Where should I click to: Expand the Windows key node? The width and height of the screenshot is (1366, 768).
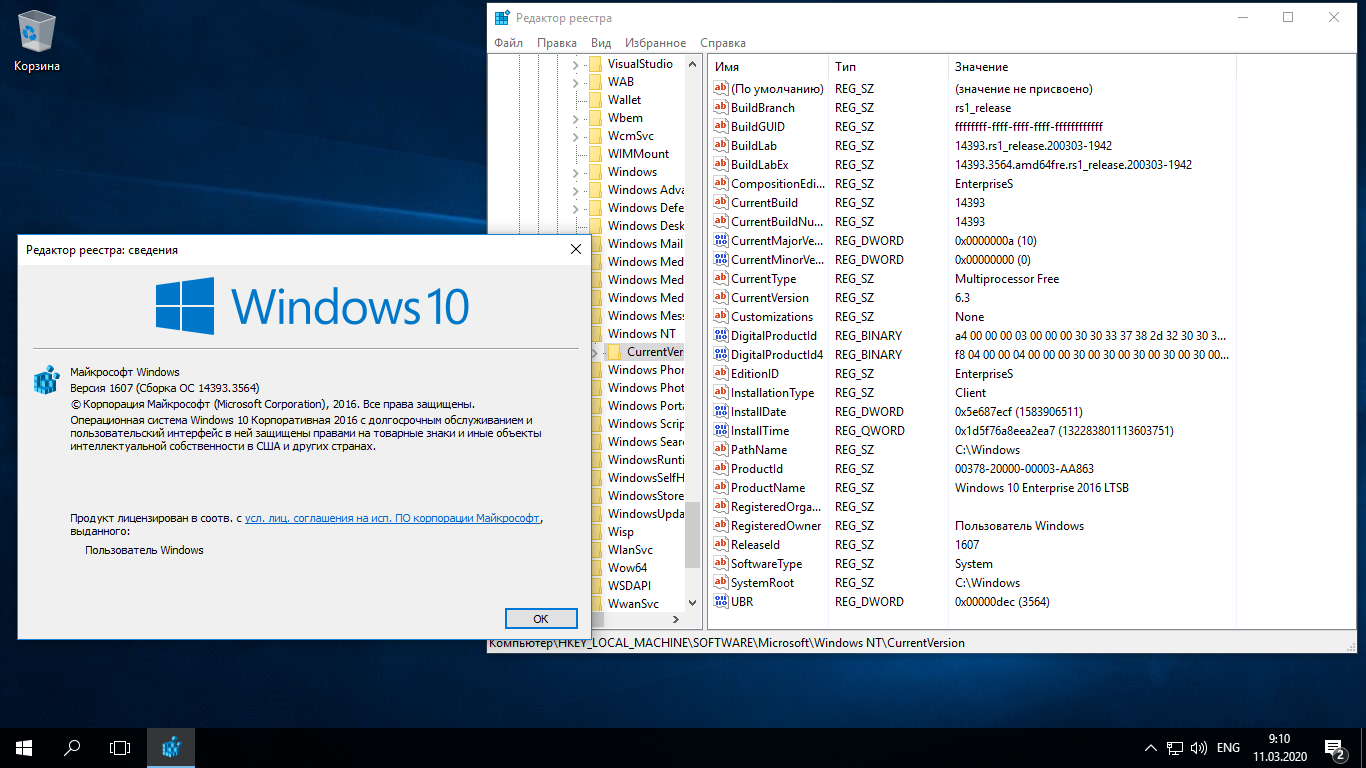point(576,172)
